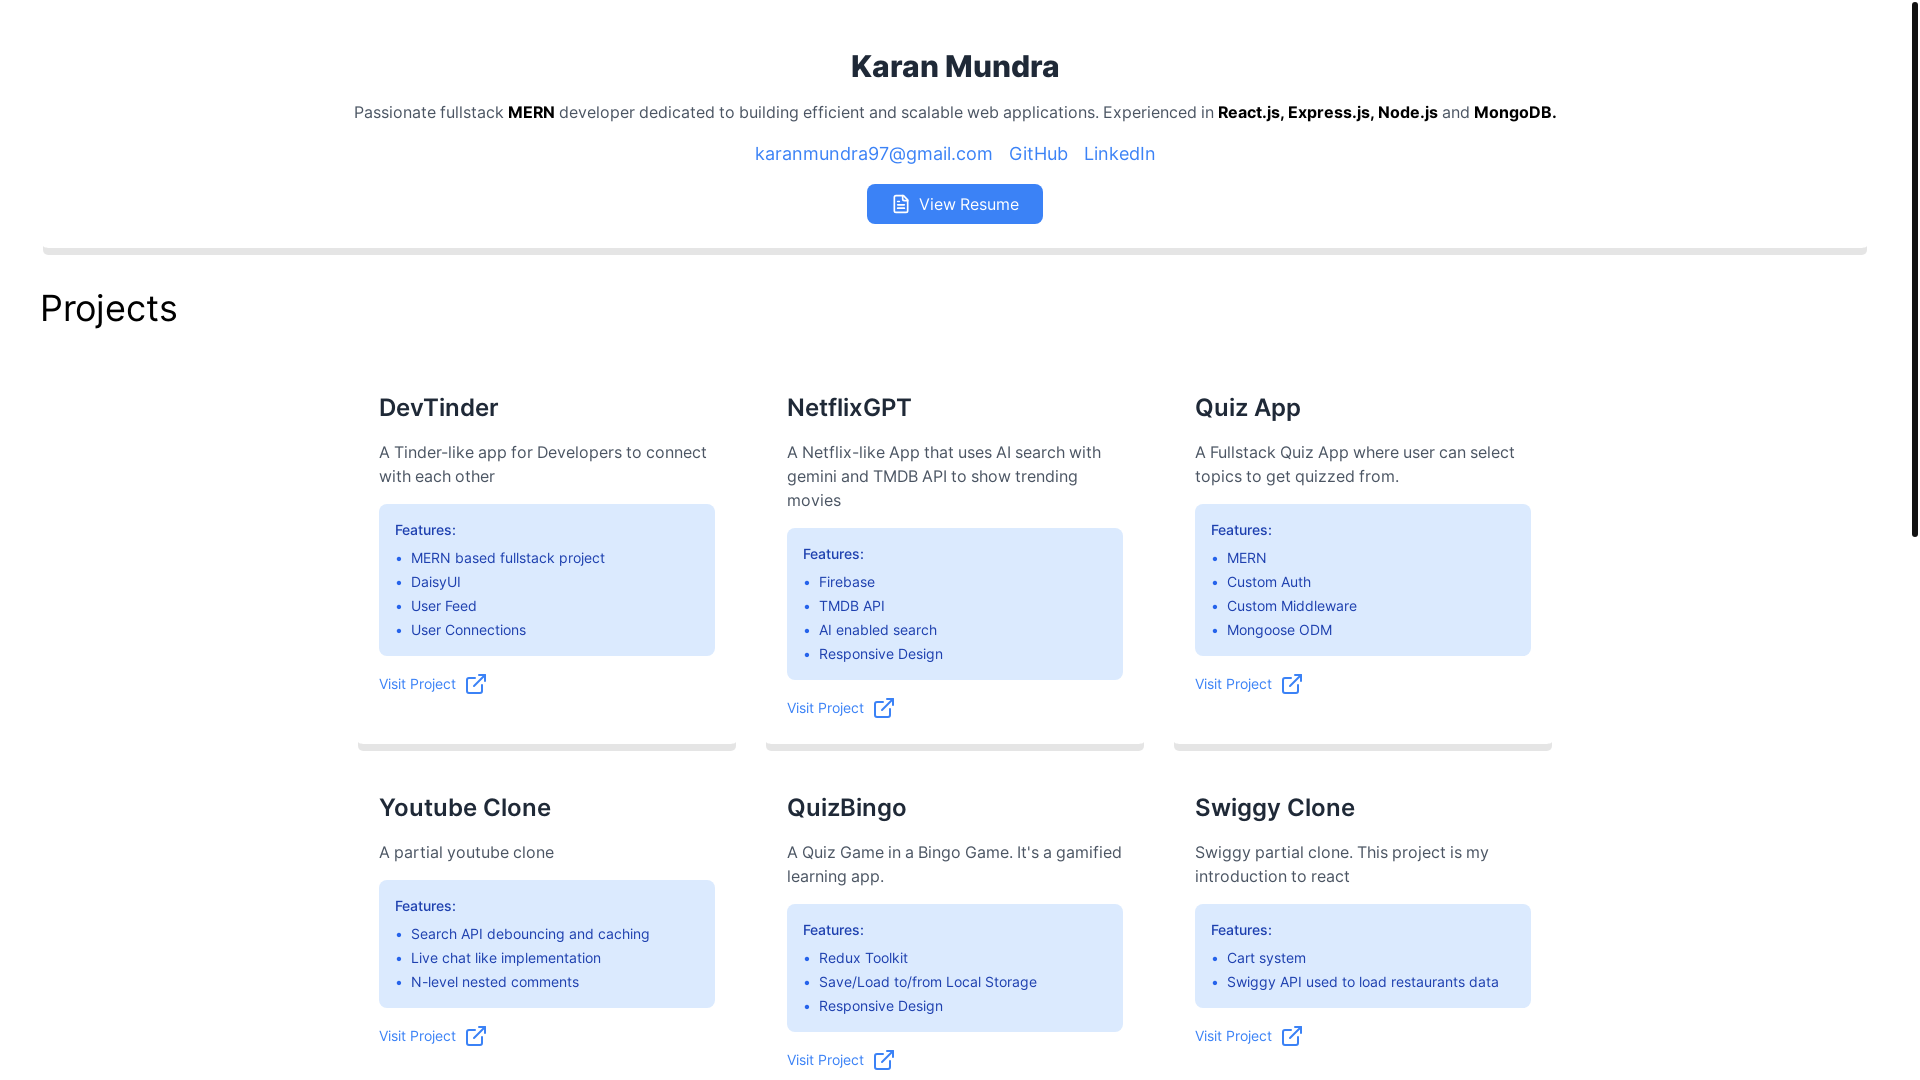Open the GitHub profile link
Image resolution: width=1920 pixels, height=1080 pixels.
click(x=1038, y=154)
